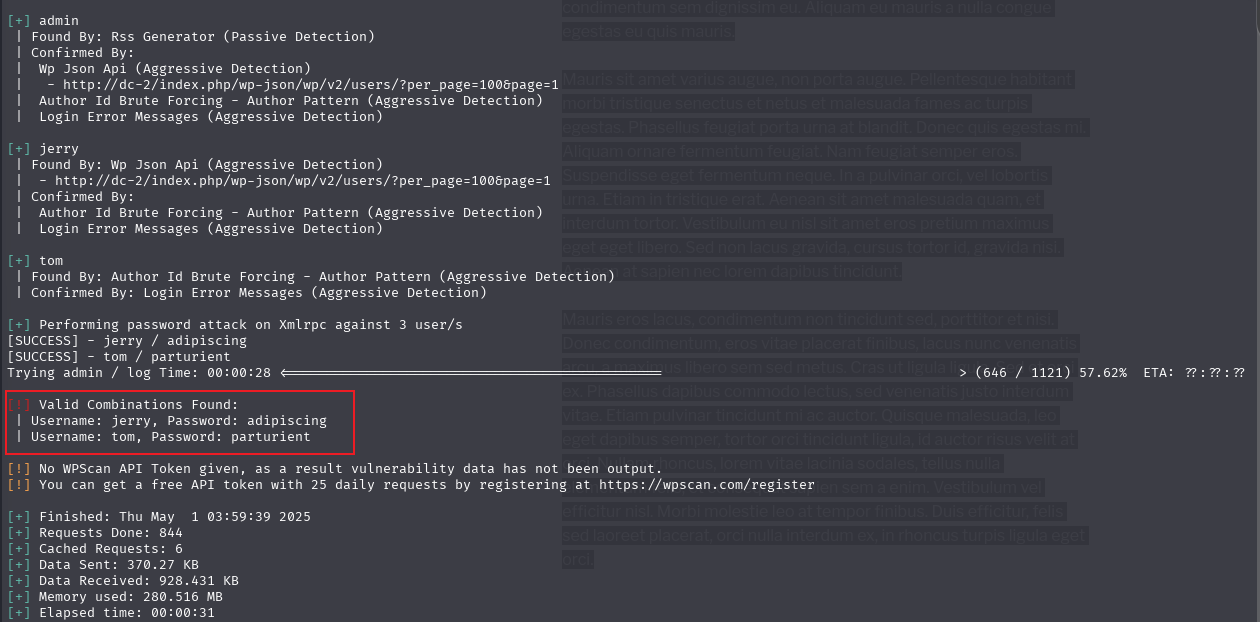Click the "ETA: ??:??:??" indicator
Viewport: 1260px width, 622px height.
(x=1195, y=373)
